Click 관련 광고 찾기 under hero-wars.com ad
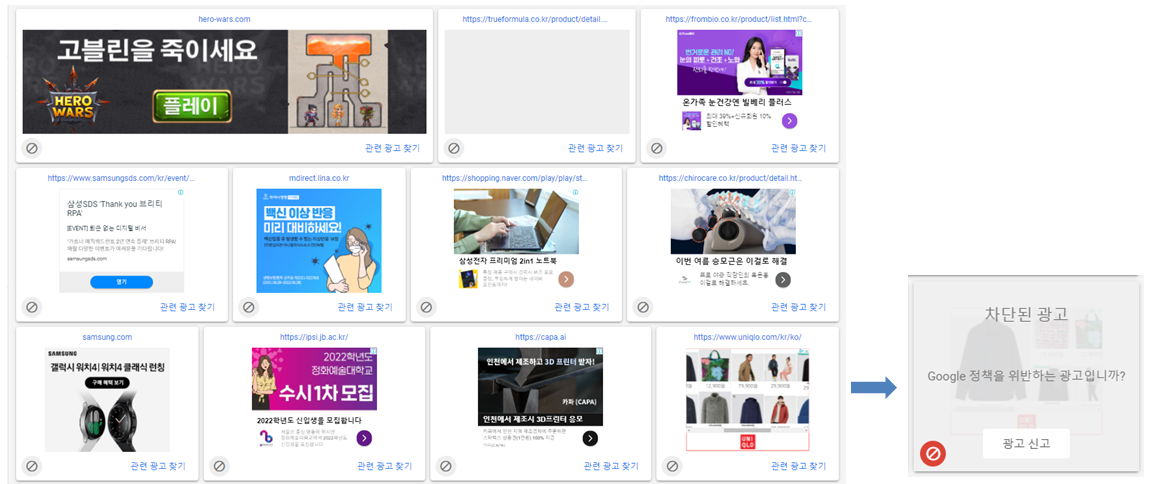The height and width of the screenshot is (484, 1152). [x=392, y=148]
